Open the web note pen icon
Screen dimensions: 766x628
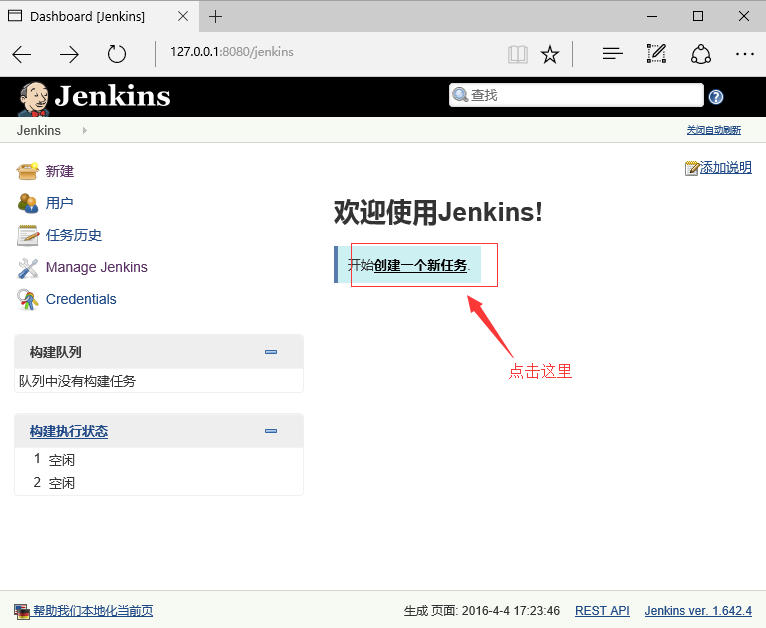point(656,54)
